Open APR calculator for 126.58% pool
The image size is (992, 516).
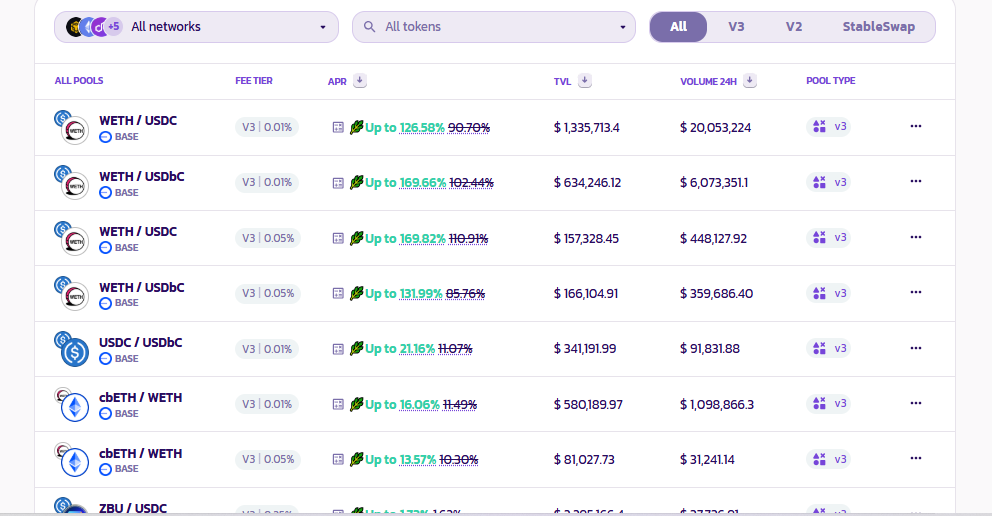tap(338, 128)
